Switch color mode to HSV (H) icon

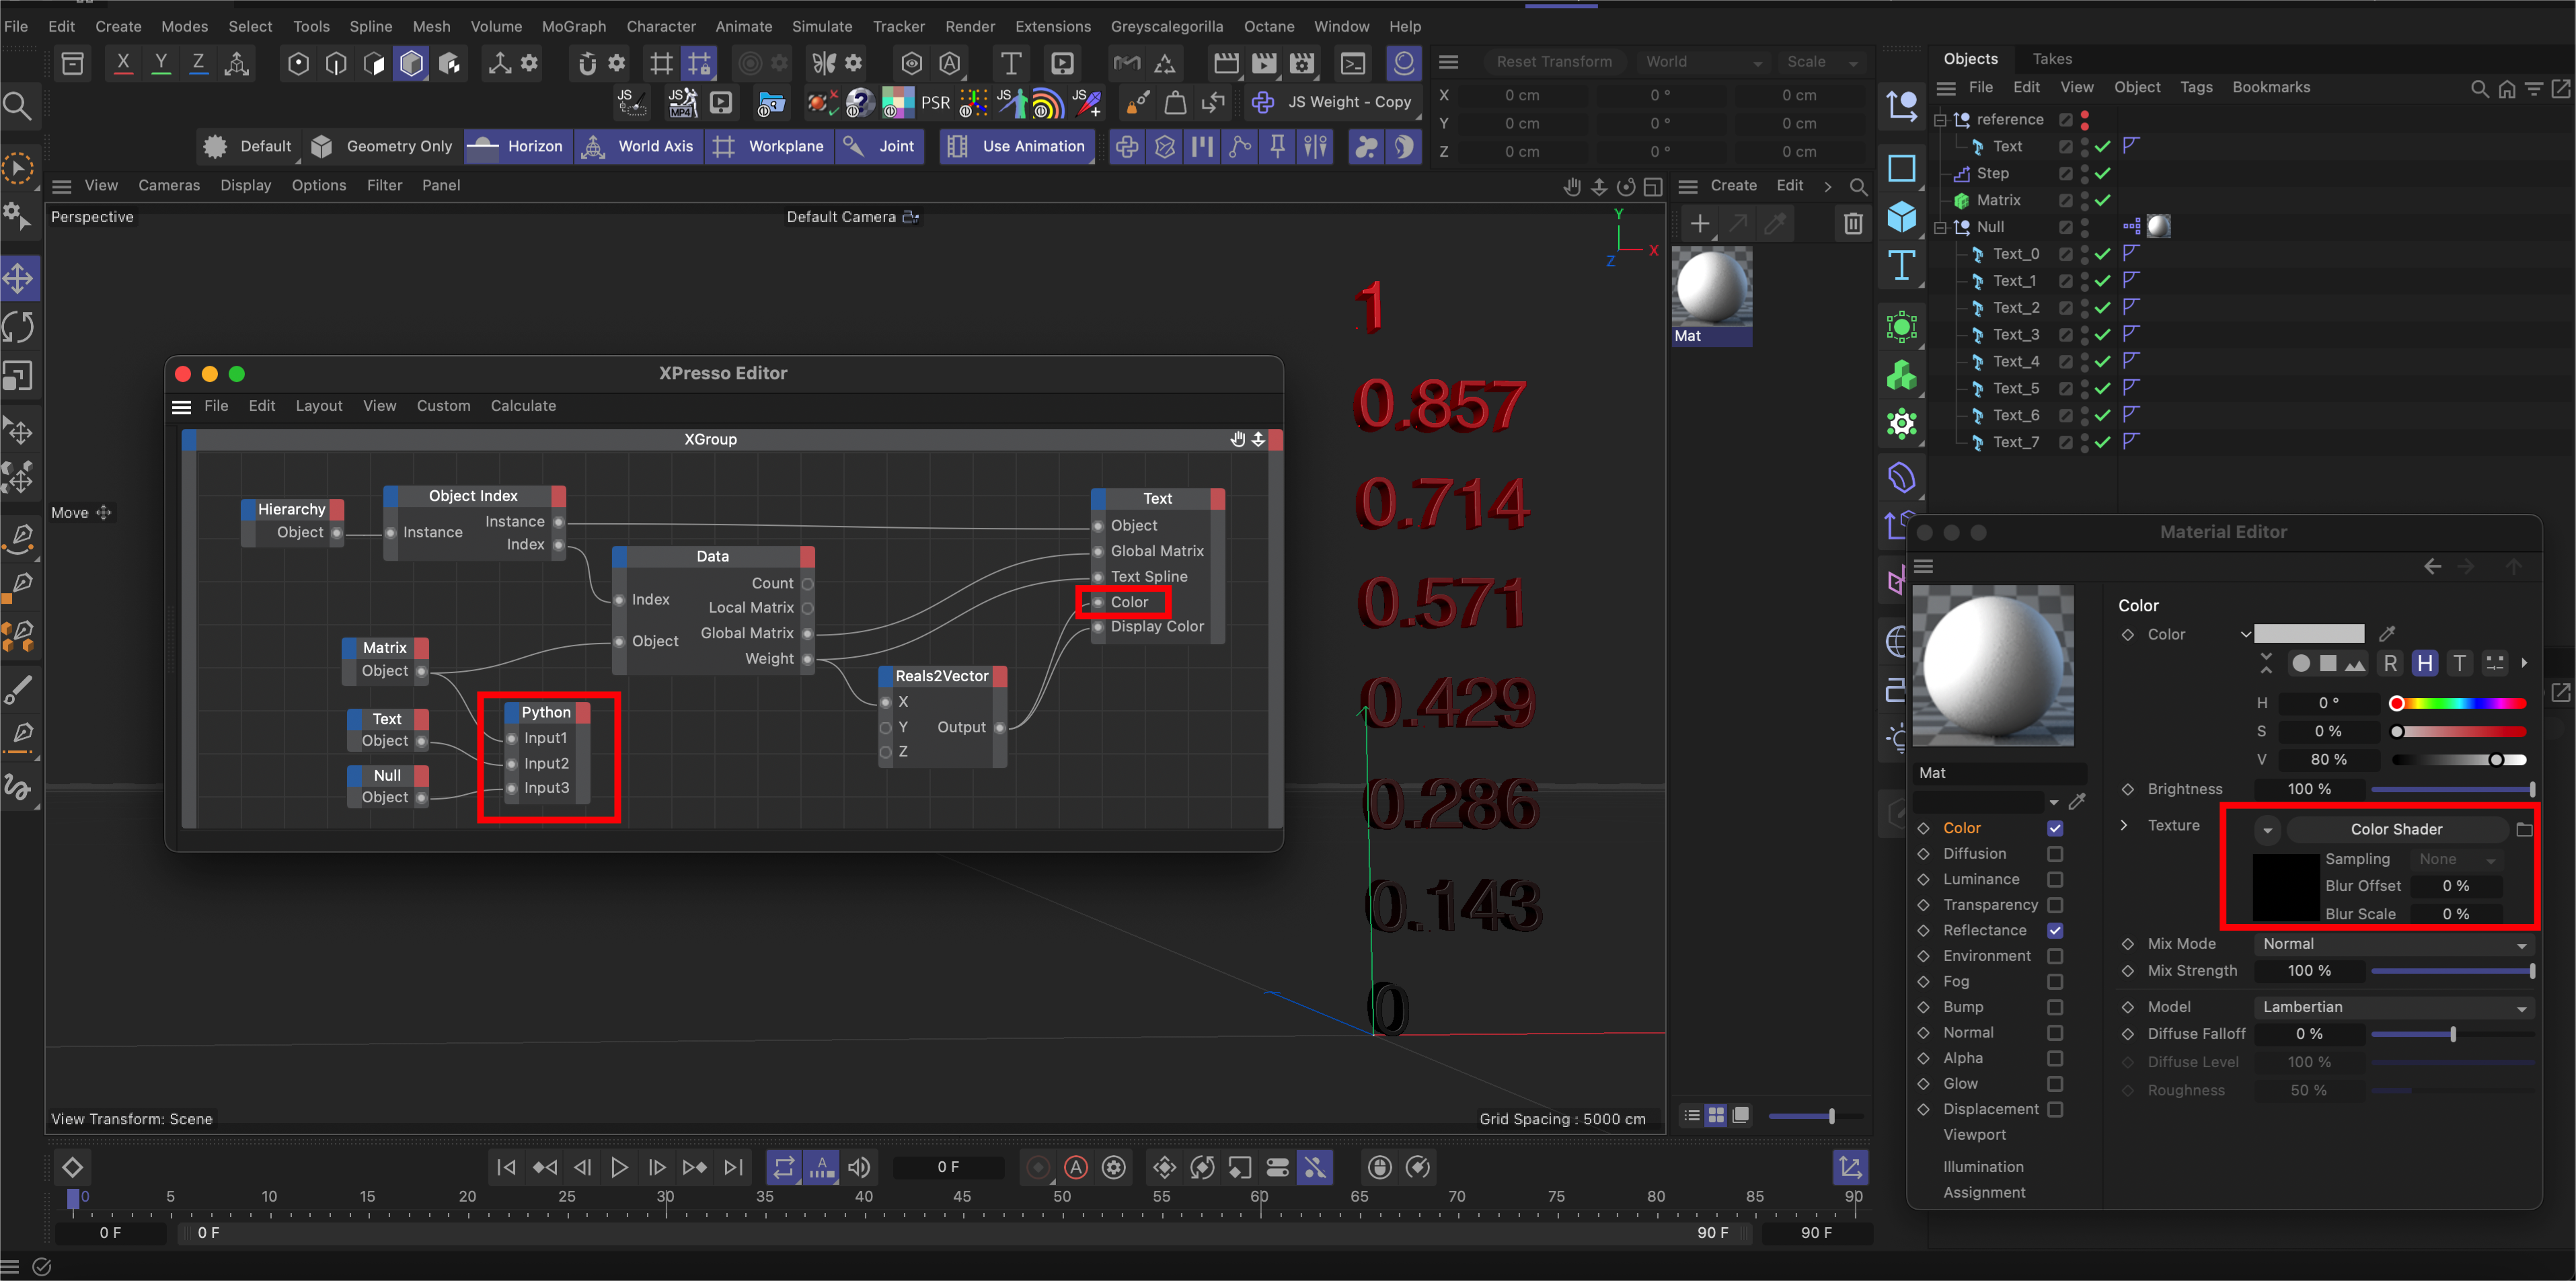[2425, 663]
